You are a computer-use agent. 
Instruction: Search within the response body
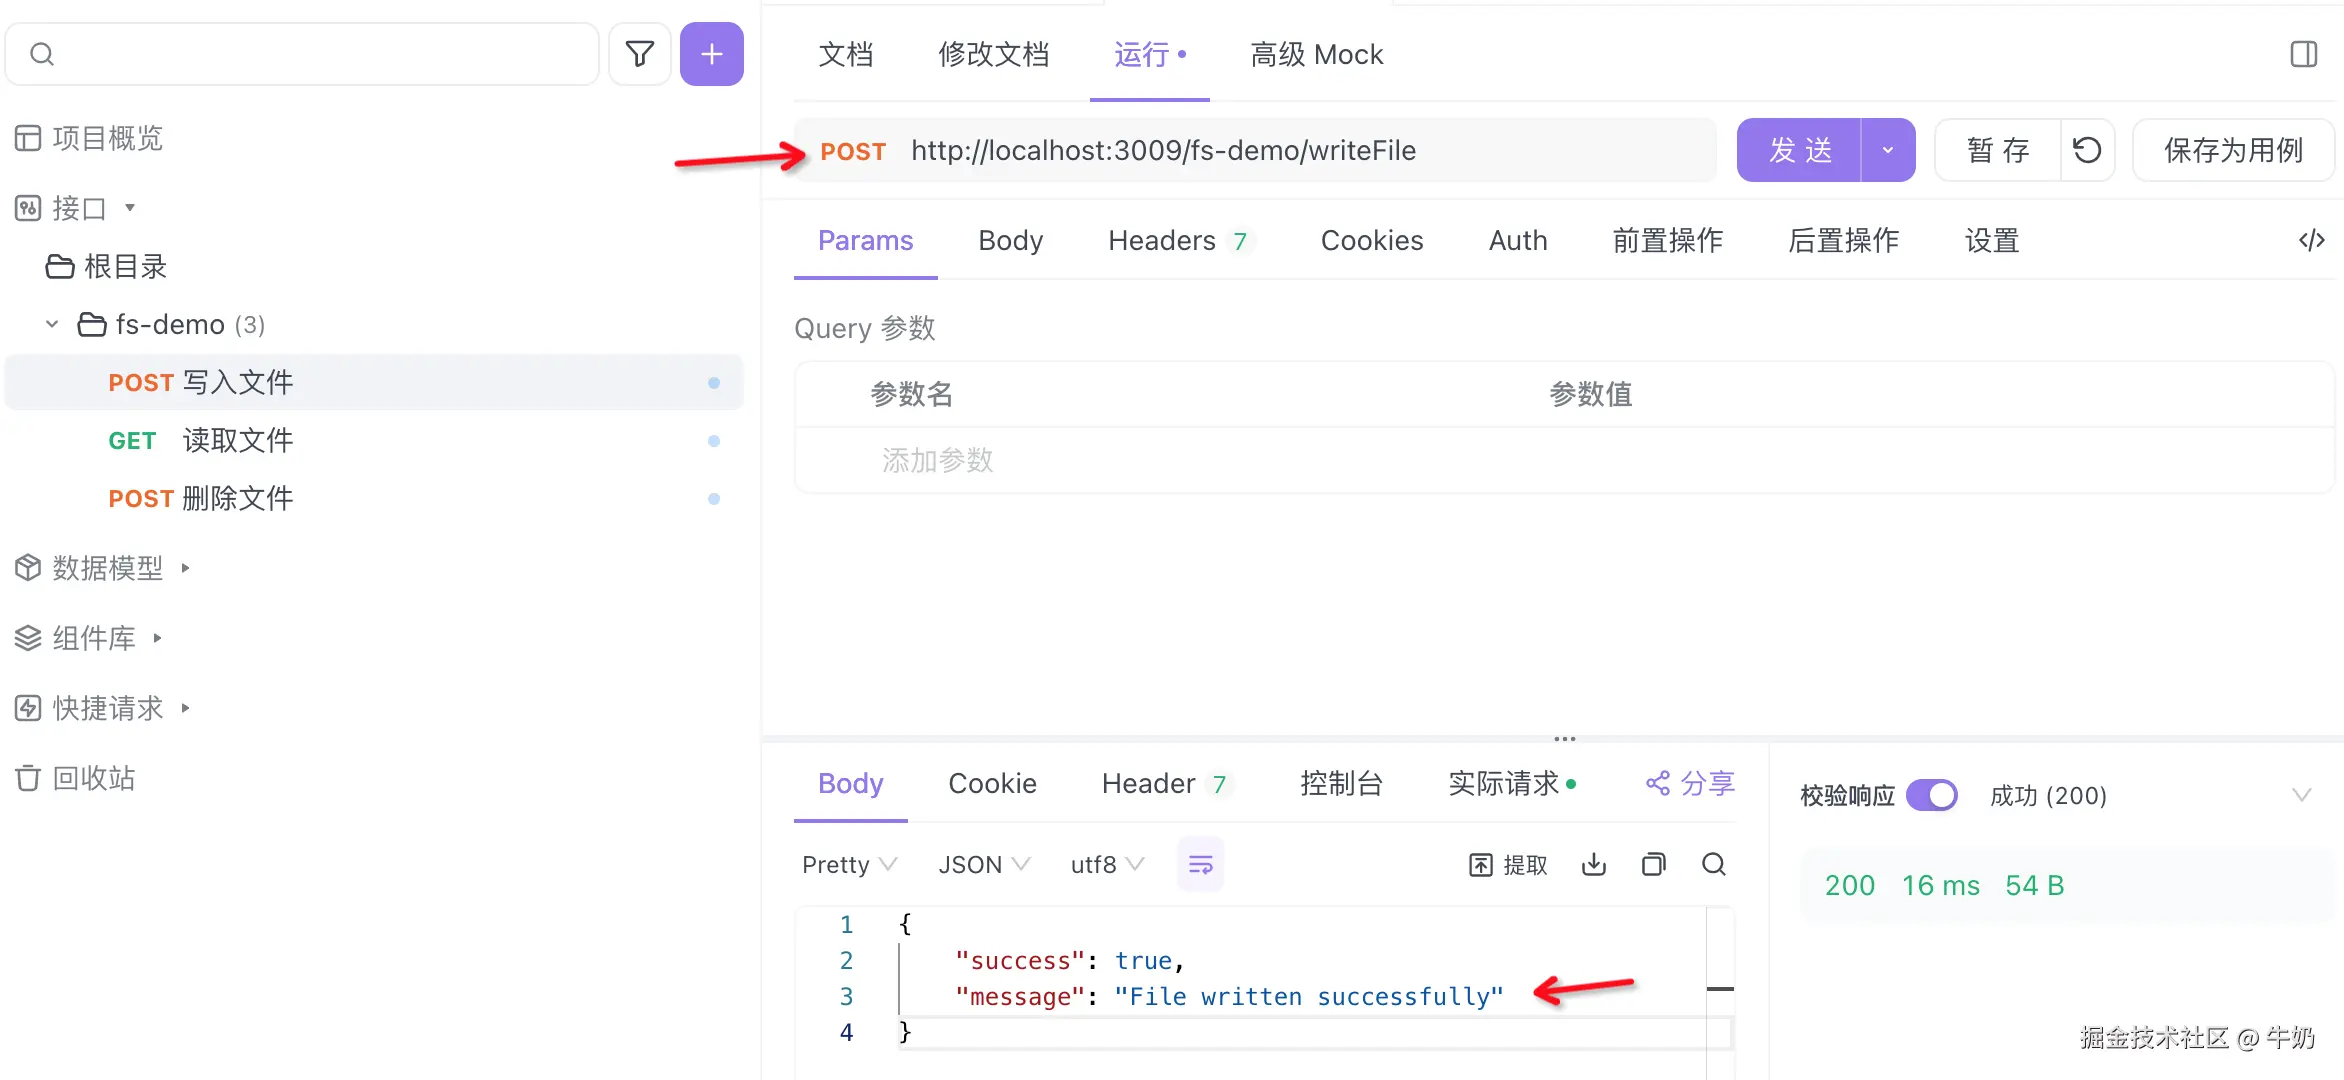click(x=1714, y=864)
